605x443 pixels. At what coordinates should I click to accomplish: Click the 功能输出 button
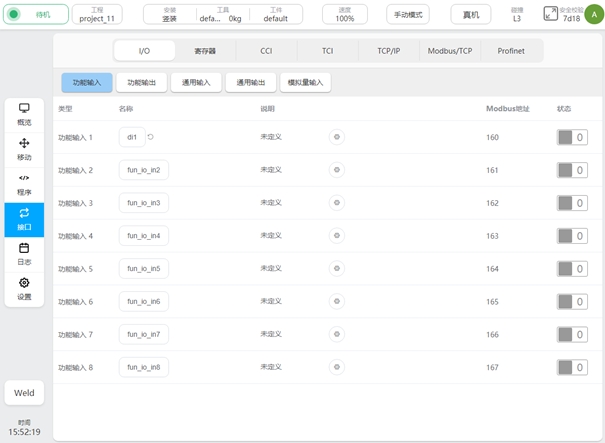tap(141, 83)
